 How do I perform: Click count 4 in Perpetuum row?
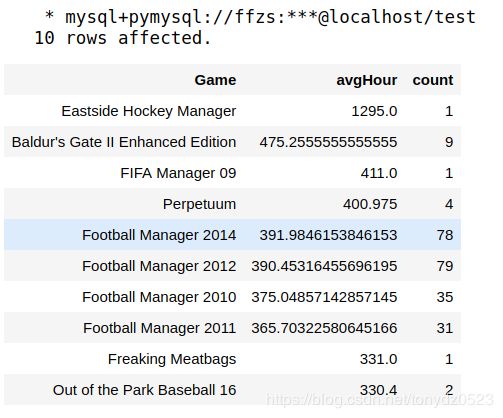(x=449, y=204)
